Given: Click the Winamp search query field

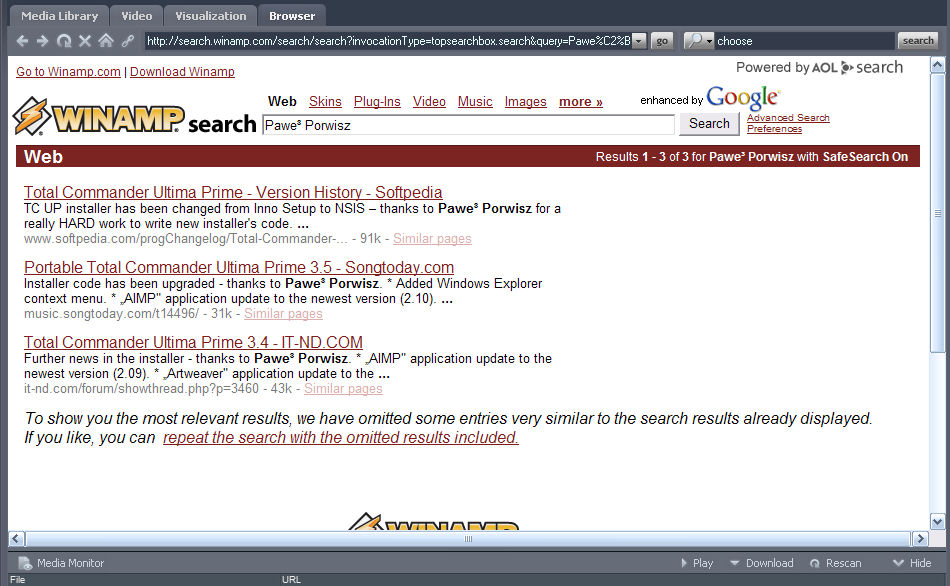Looking at the screenshot, I should pyautogui.click(x=468, y=125).
